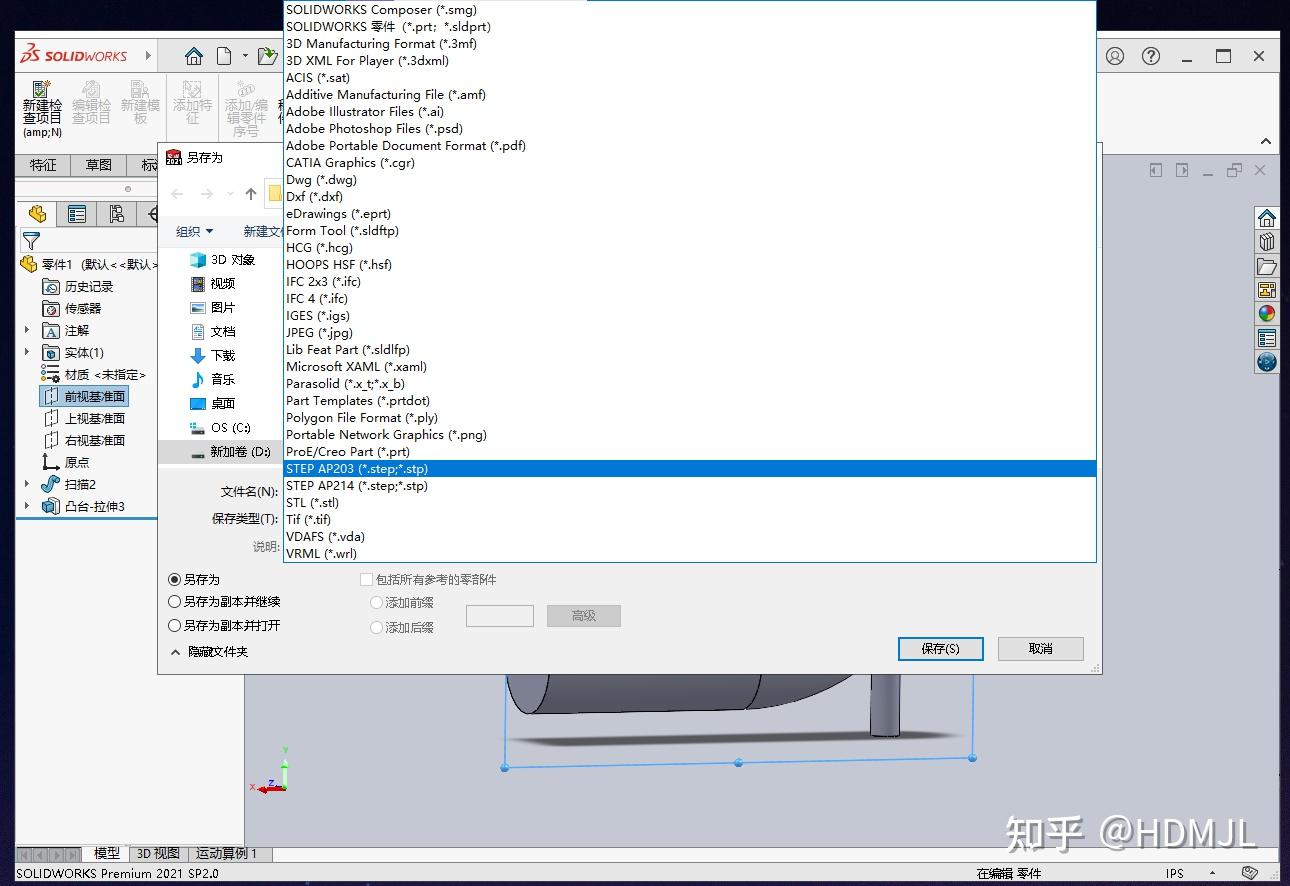The height and width of the screenshot is (886, 1290).
Task: Expand the 凸台-拉伸3 feature node
Action: [24, 506]
